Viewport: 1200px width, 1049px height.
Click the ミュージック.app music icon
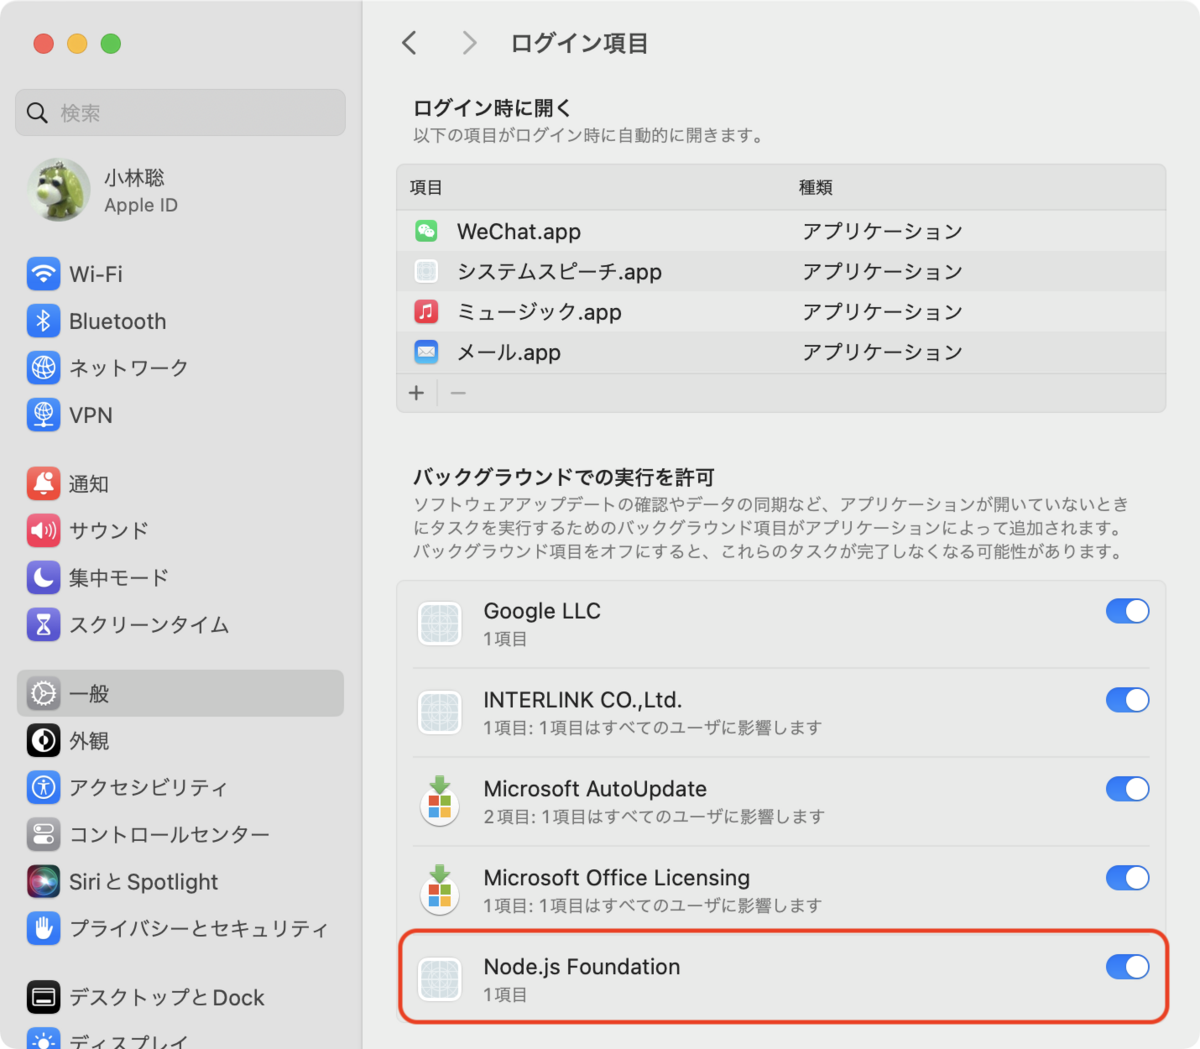[426, 311]
